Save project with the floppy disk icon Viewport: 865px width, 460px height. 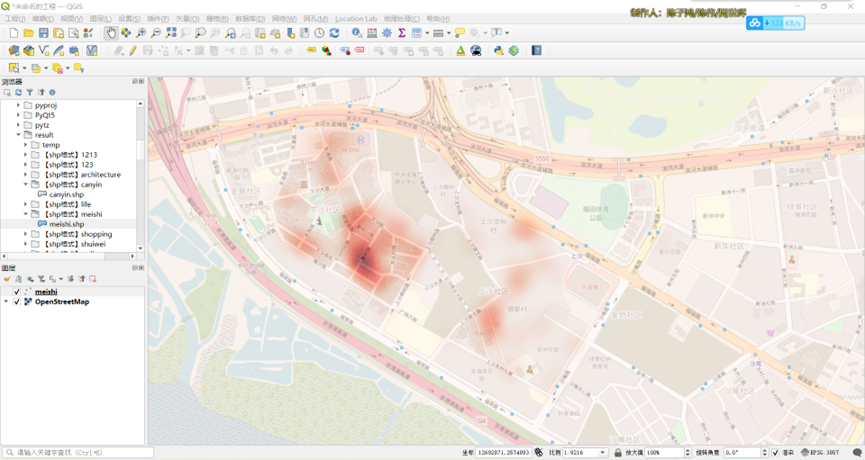tap(44, 33)
